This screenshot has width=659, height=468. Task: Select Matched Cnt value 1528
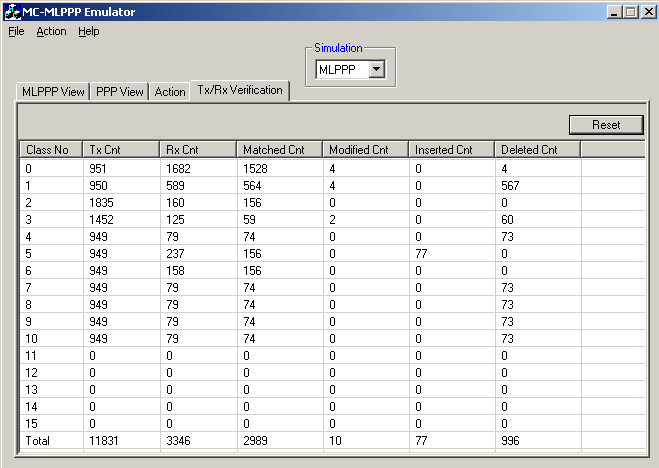point(255,169)
